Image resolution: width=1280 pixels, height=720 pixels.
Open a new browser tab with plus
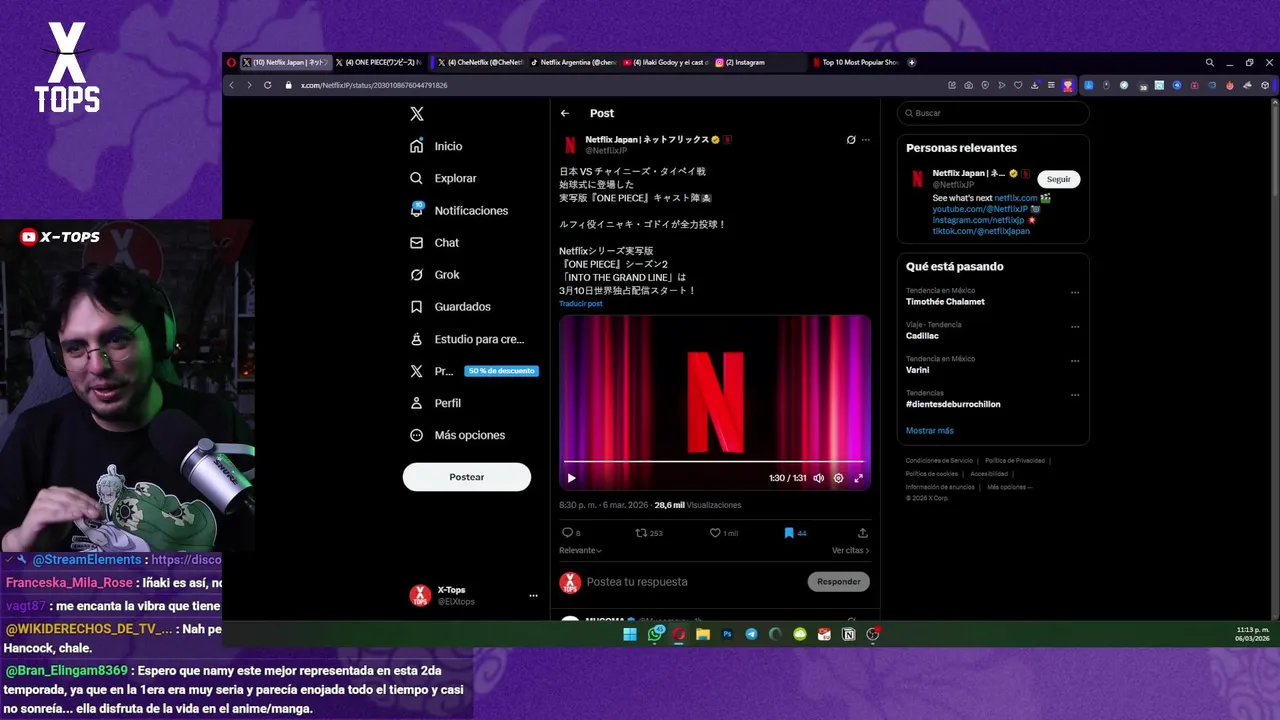point(911,62)
